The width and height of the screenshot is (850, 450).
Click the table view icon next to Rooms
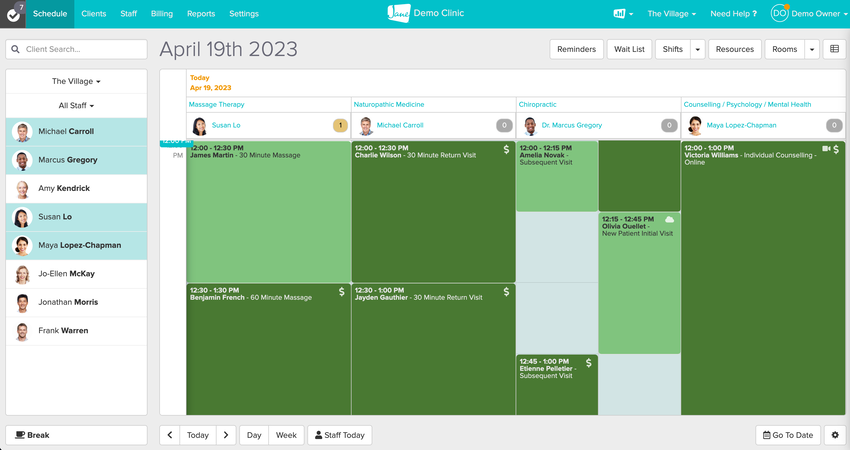click(834, 49)
